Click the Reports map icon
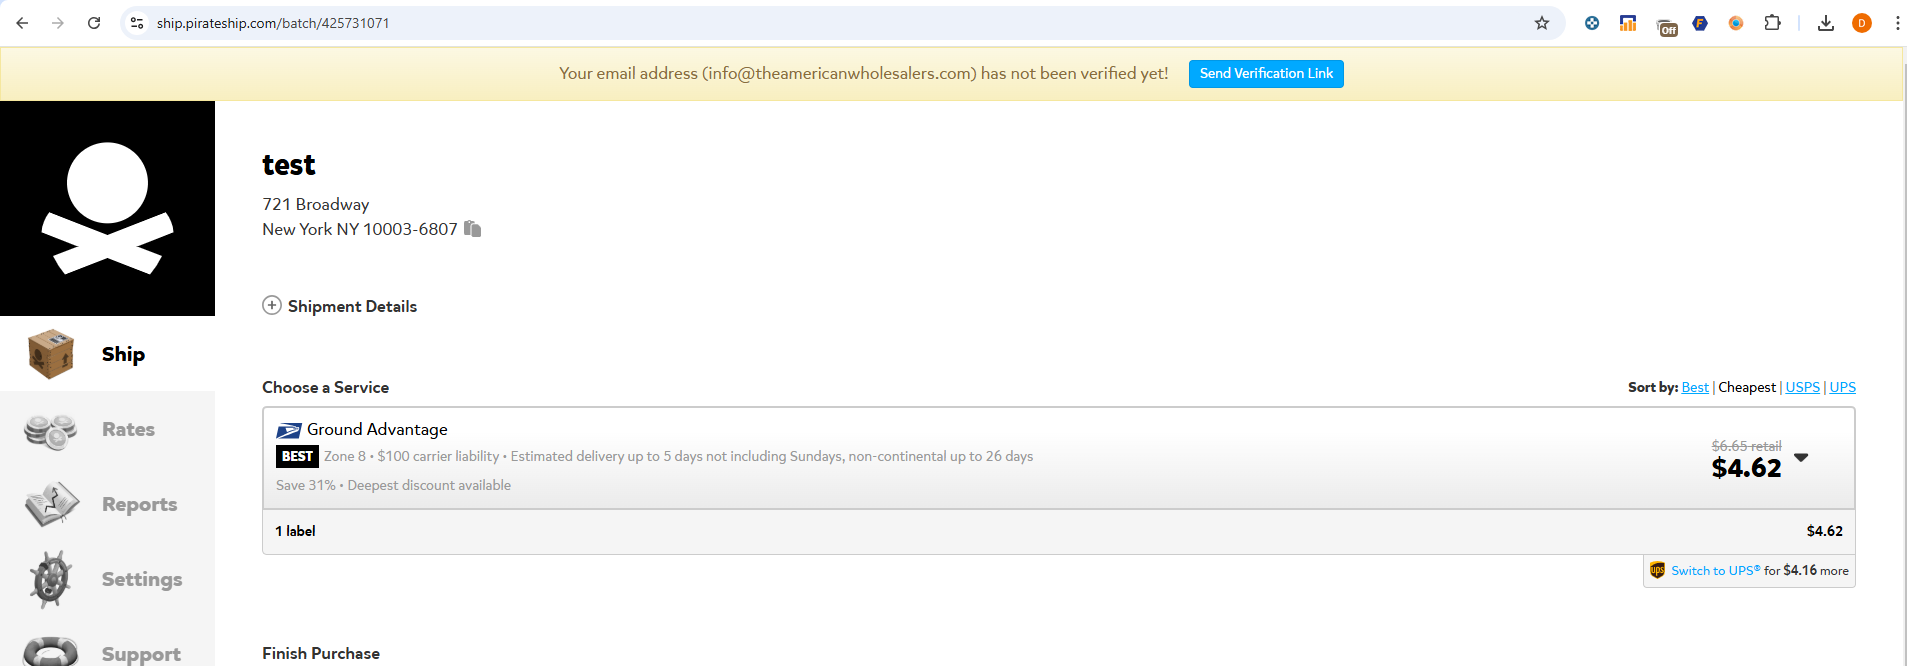This screenshot has height=666, width=1907. (x=51, y=504)
